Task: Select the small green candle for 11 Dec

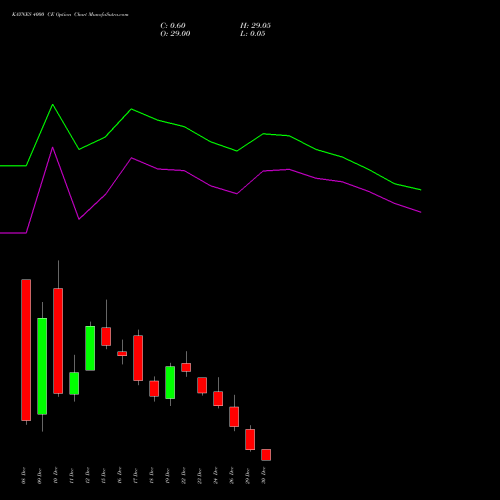Action: [x=74, y=383]
